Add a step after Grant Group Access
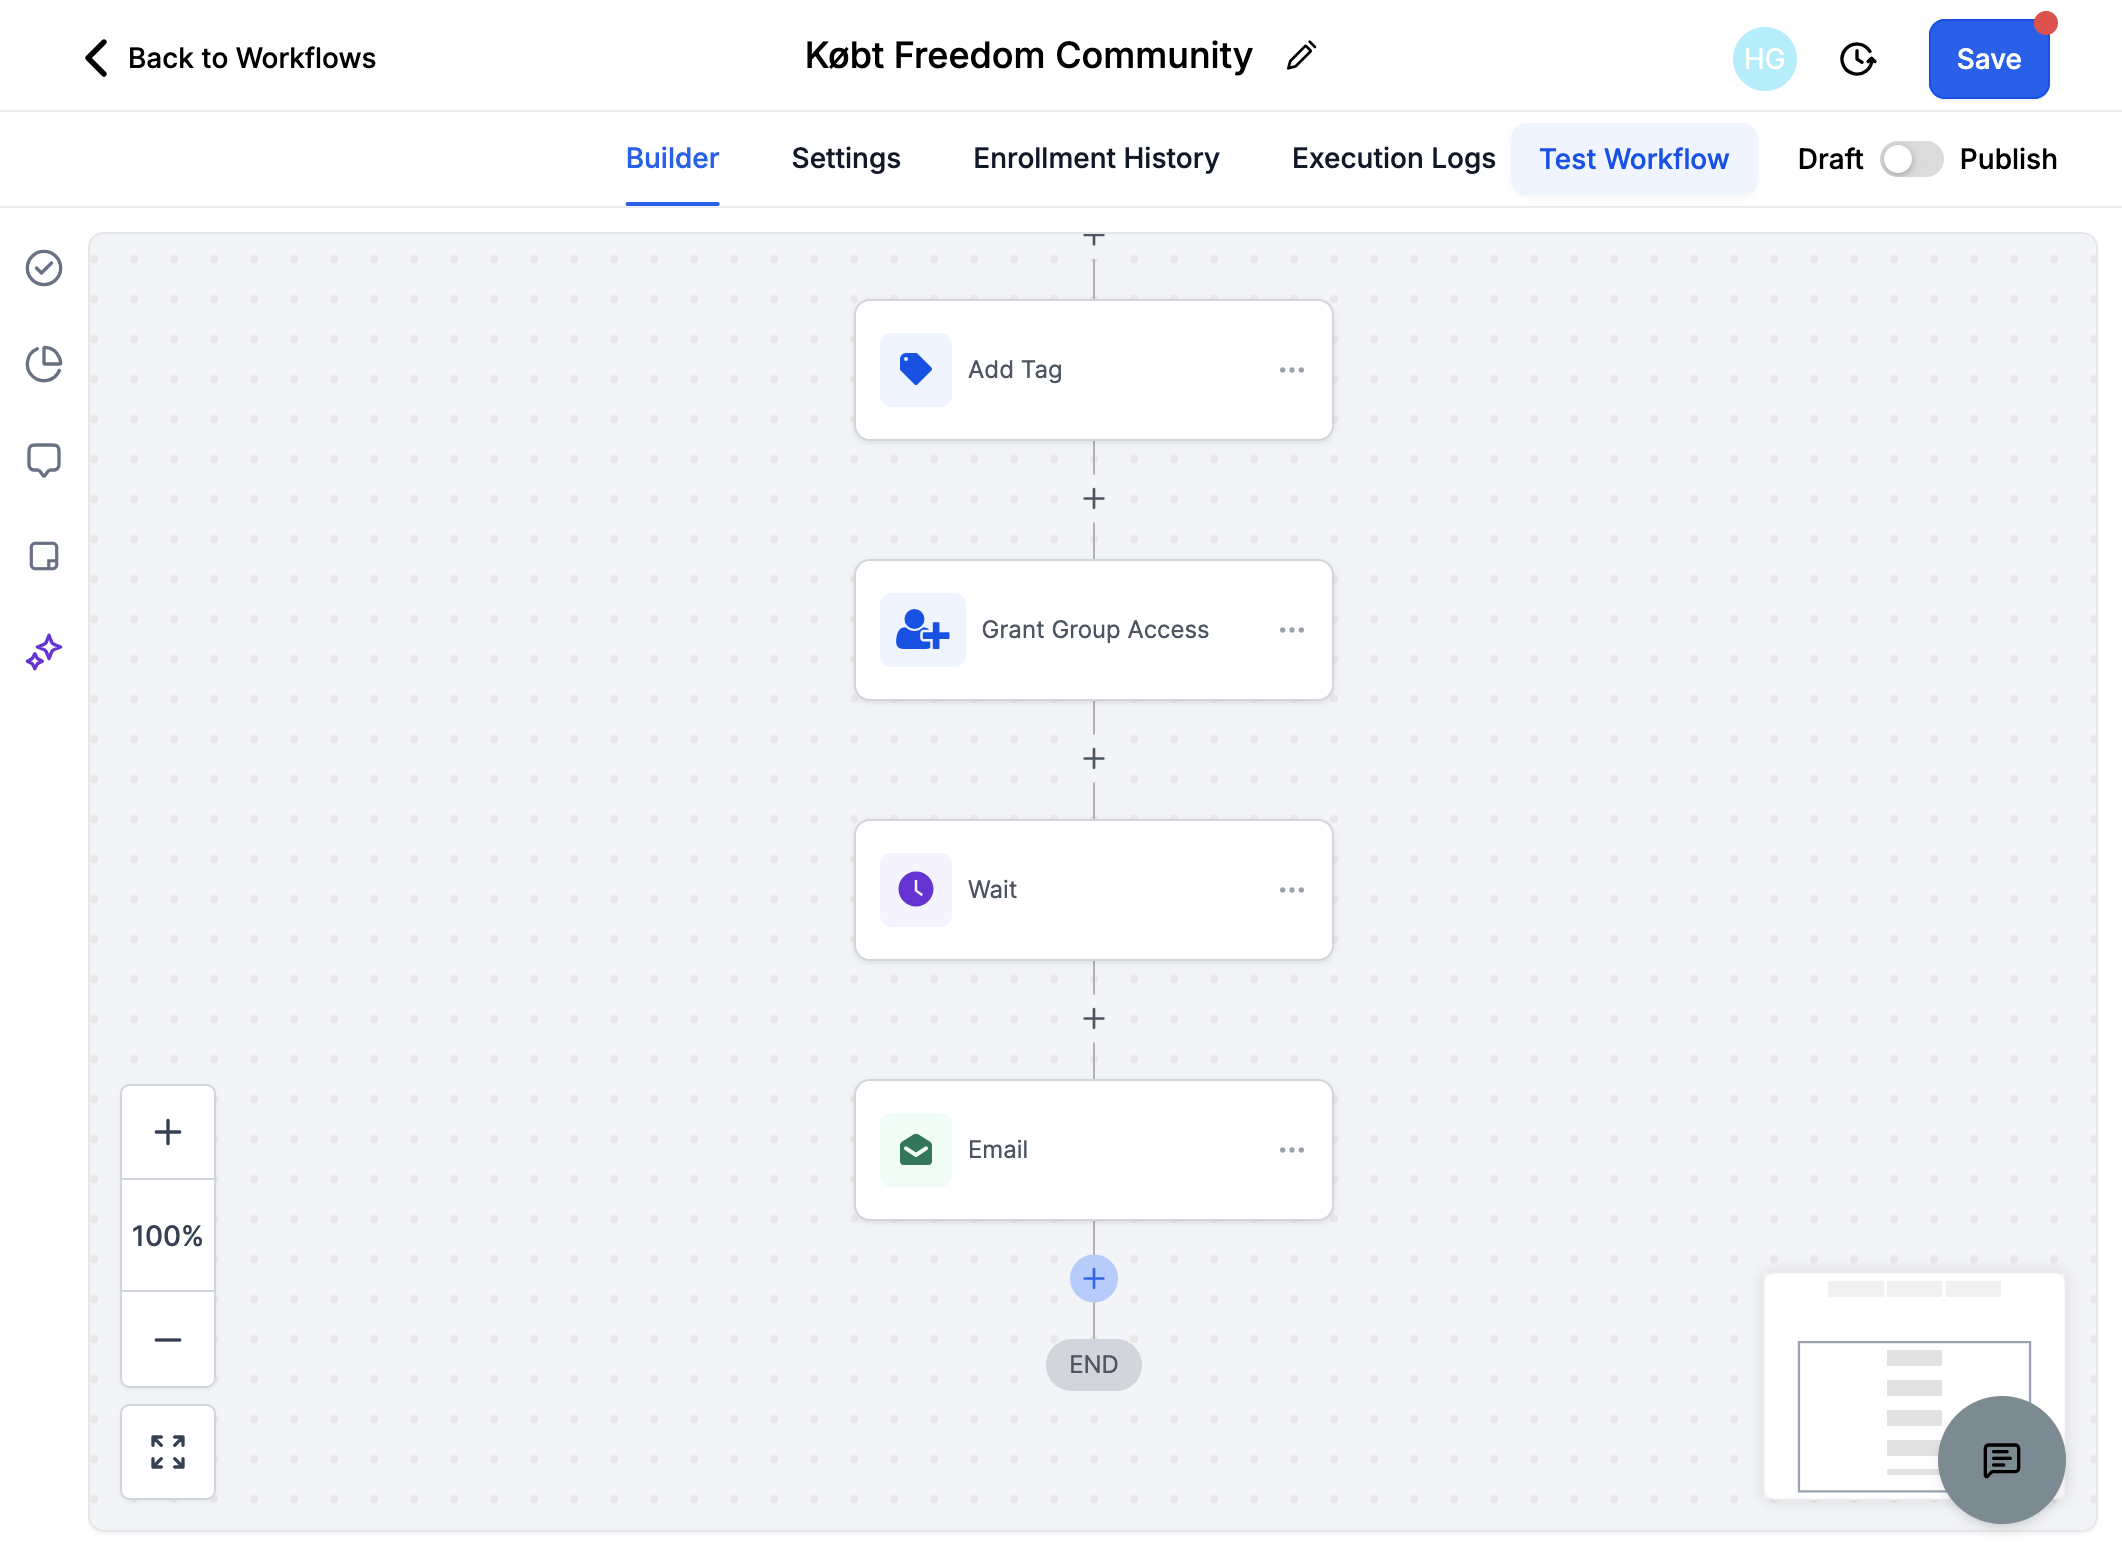This screenshot has width=2122, height=1556. [1094, 758]
